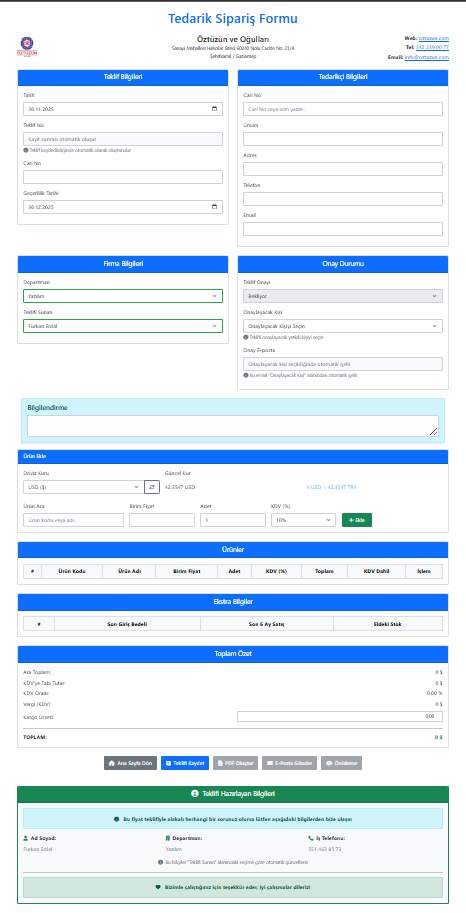Click the info icon in the blue contact notice
This screenshot has height=913, width=466.
117,819
